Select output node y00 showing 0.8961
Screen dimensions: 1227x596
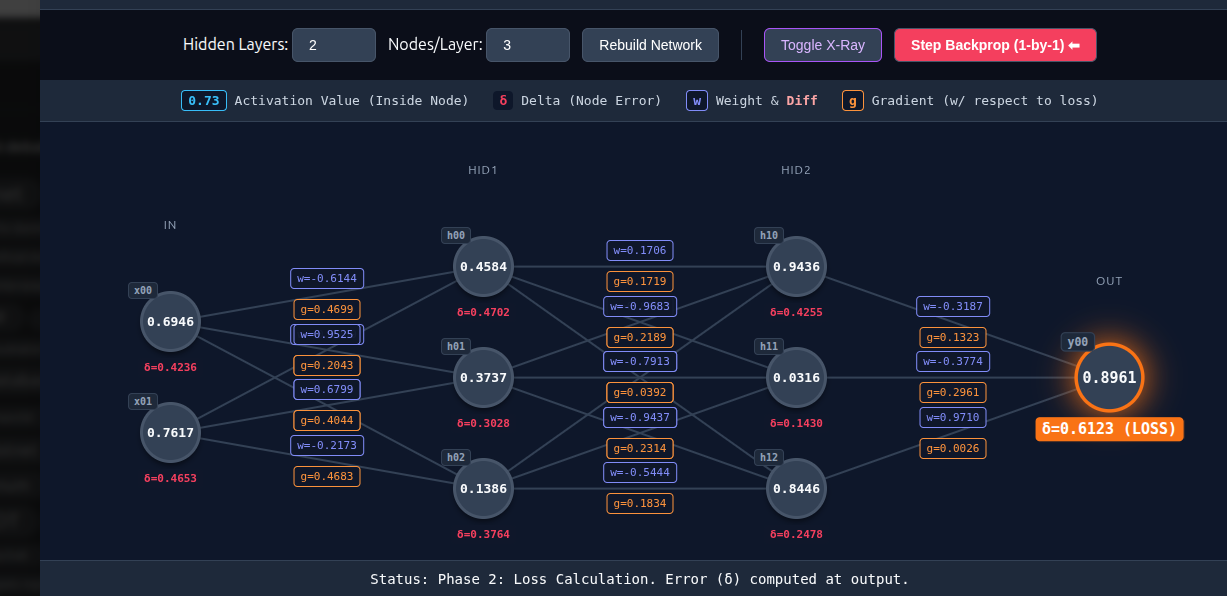(x=1109, y=378)
